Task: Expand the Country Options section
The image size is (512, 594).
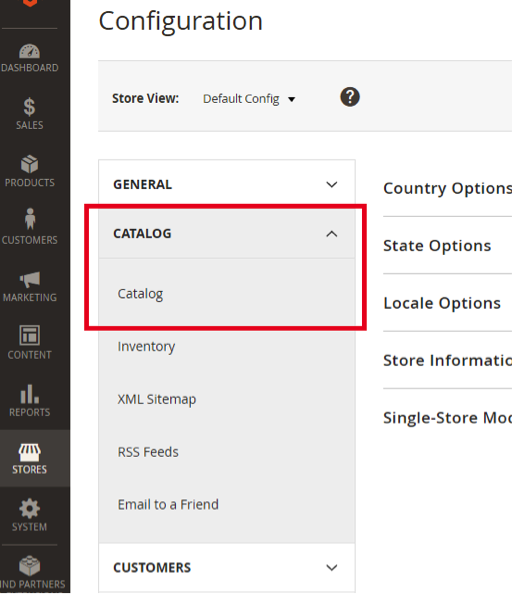Action: coord(448,188)
